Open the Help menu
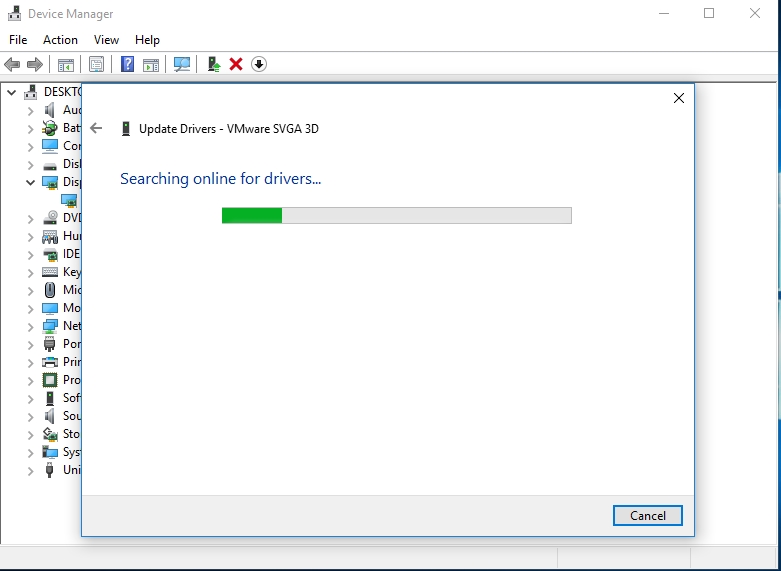 tap(147, 40)
